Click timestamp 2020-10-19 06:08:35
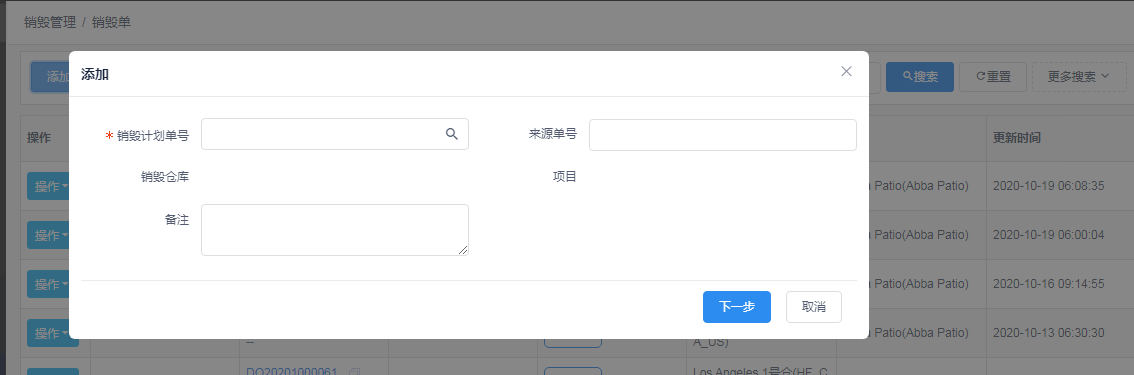Viewport: 1134px width, 375px height. 1049,186
